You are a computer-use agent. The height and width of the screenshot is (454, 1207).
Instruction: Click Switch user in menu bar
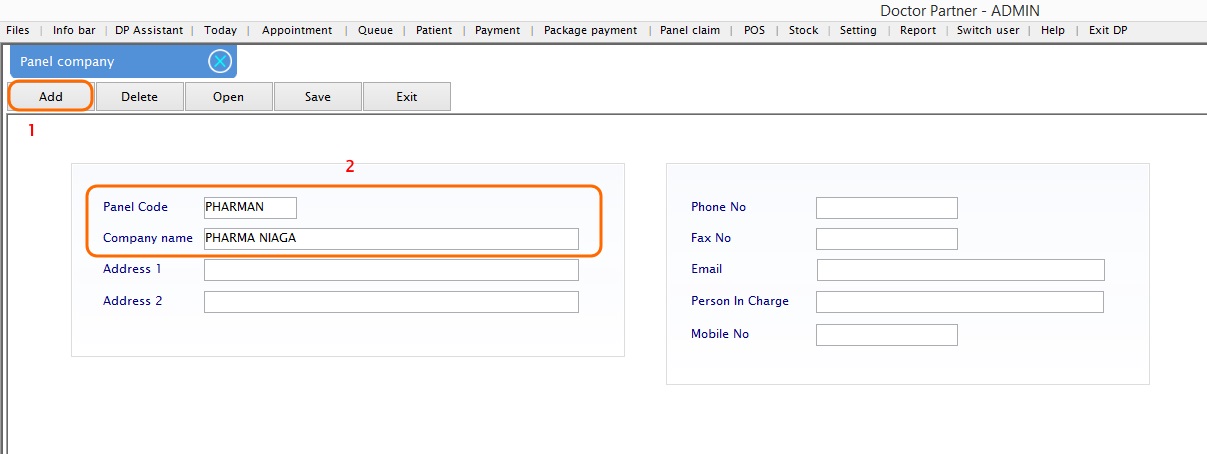tap(988, 30)
